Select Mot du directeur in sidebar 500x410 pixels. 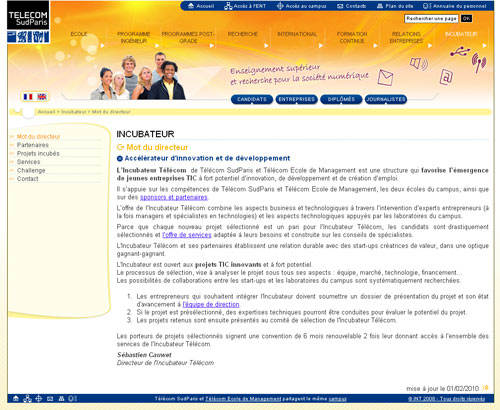(39, 137)
